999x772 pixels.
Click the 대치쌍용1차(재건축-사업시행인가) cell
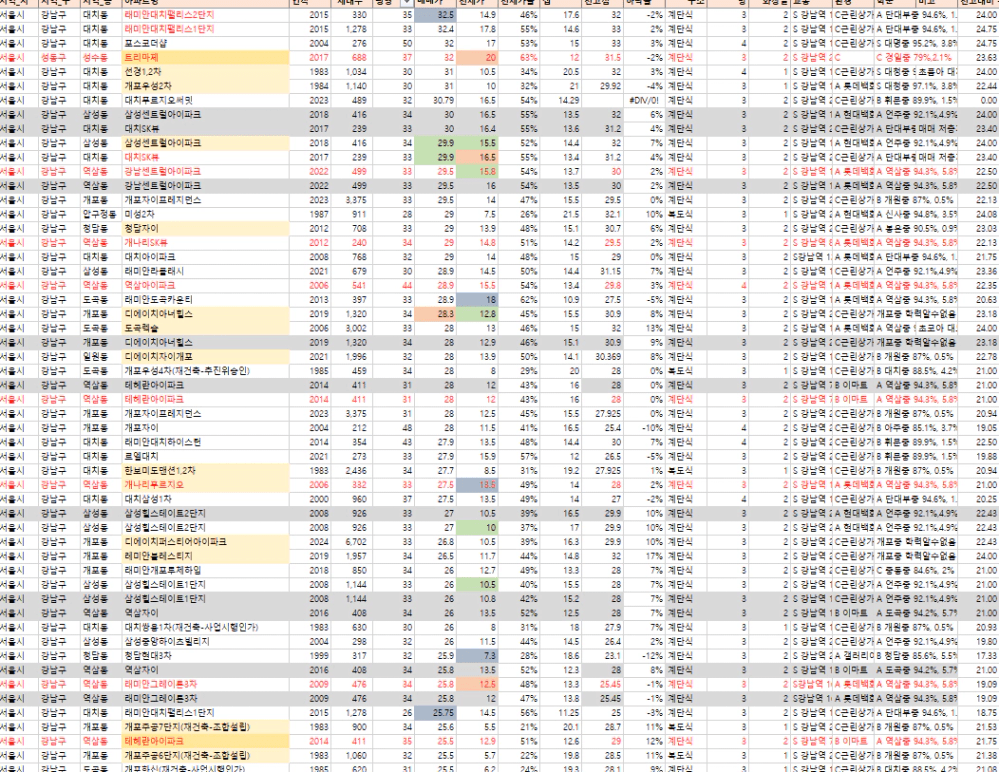click(206, 627)
